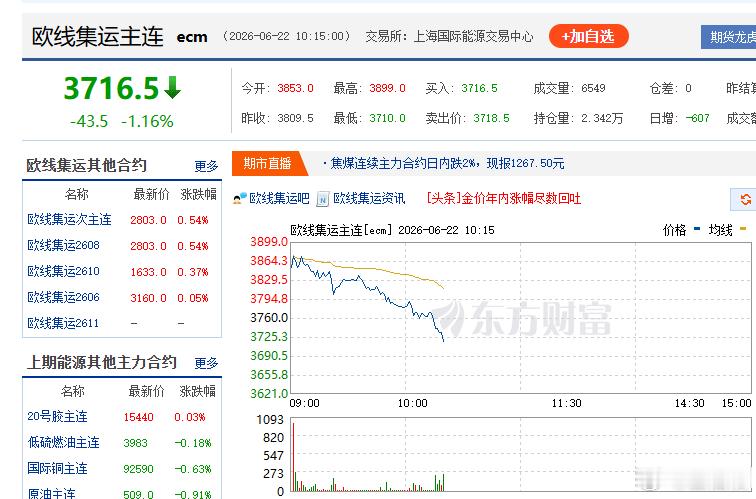Click the 成交量 value 6549
Screen dimensions: 756x499
click(593, 88)
